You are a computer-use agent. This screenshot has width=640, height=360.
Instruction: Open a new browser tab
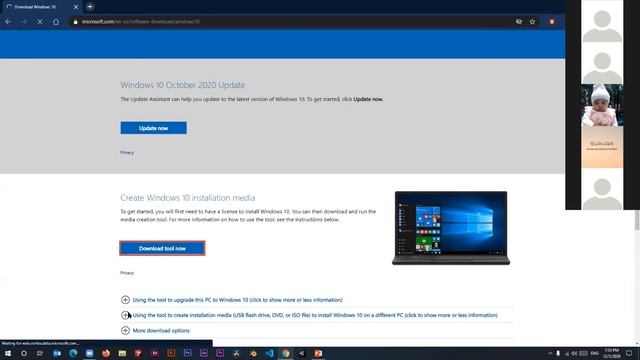coord(90,7)
